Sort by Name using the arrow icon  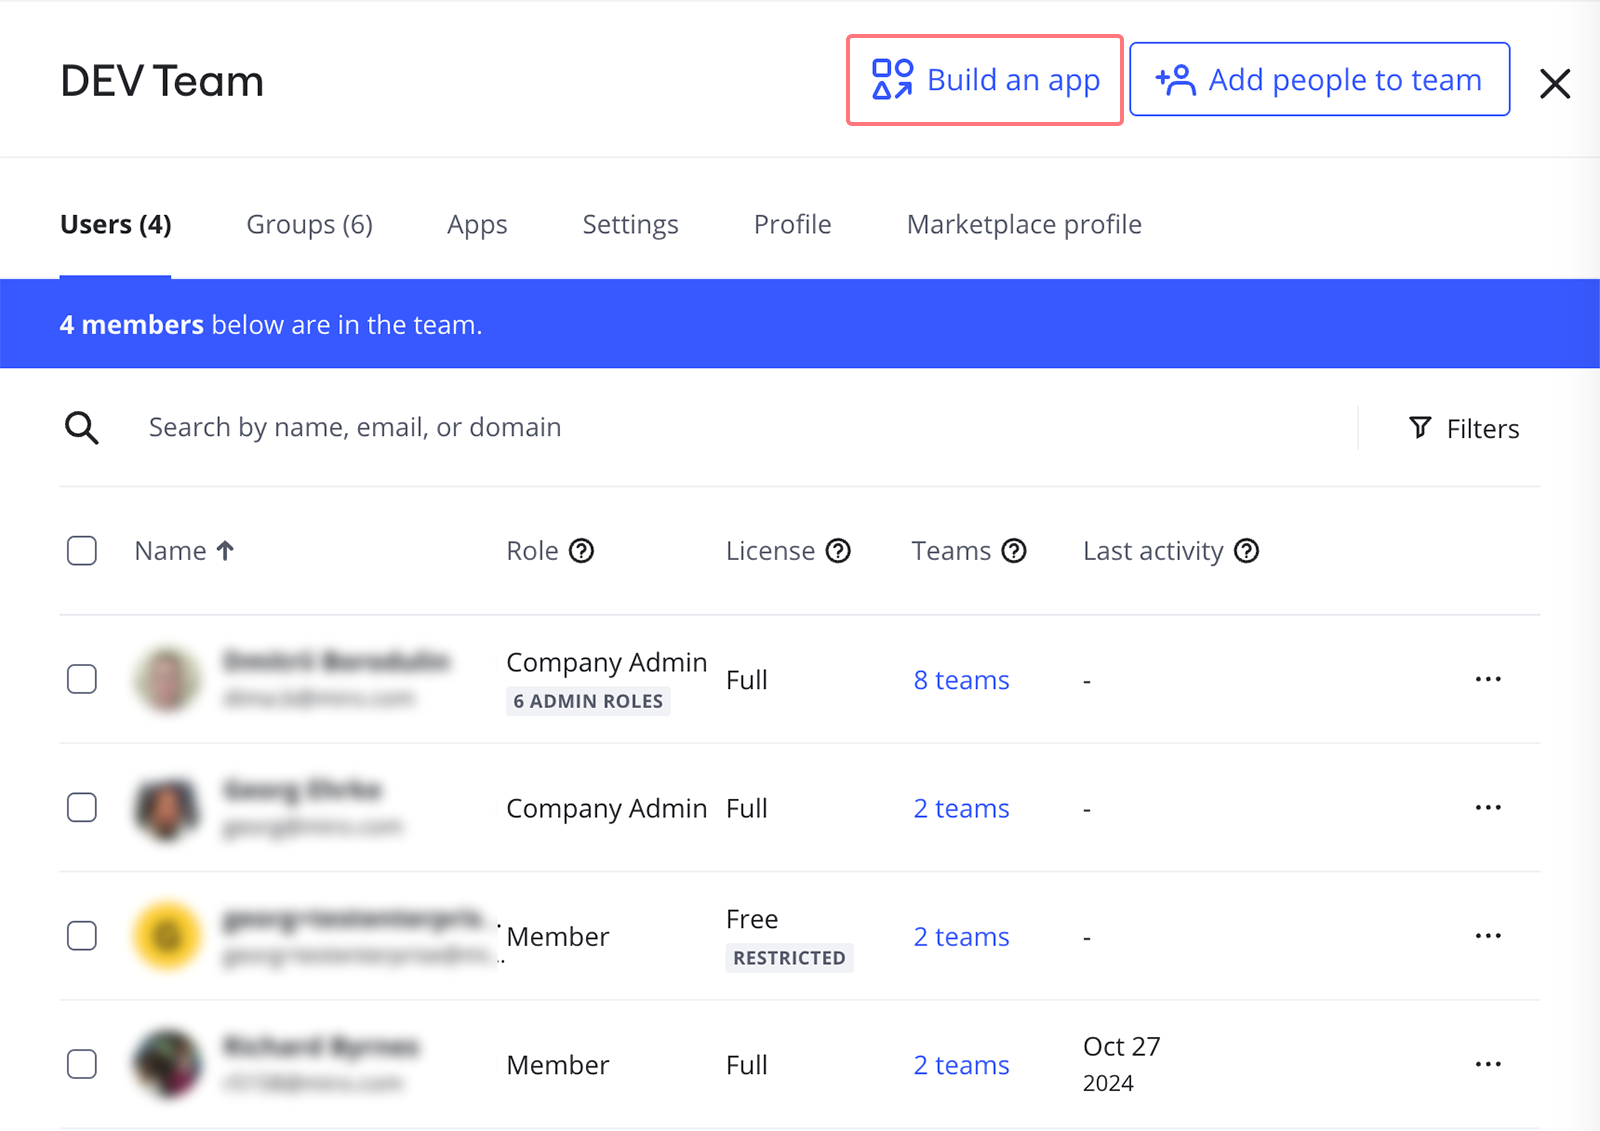pos(225,551)
